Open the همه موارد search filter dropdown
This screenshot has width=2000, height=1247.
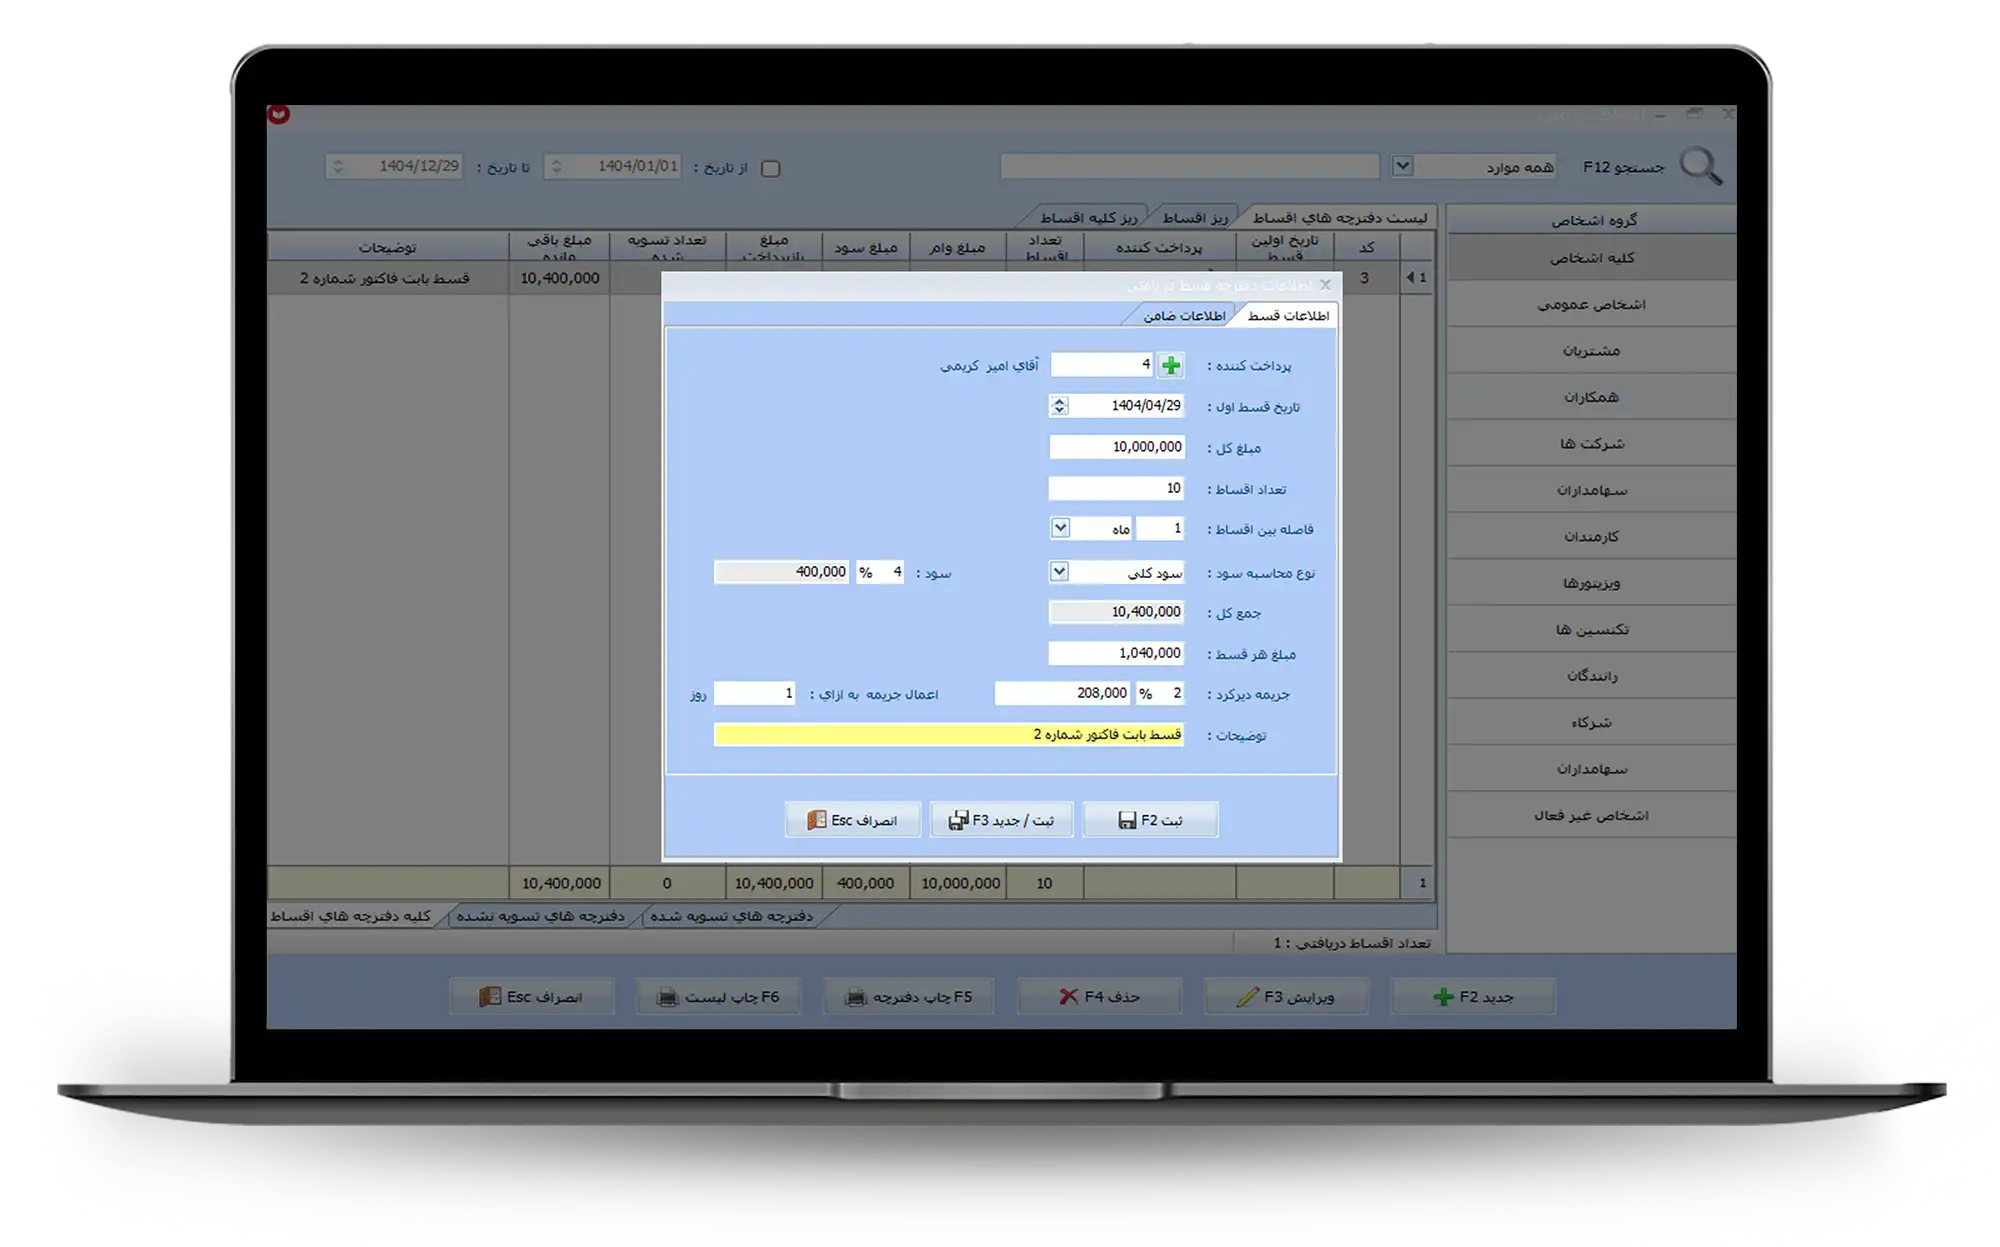(1402, 166)
